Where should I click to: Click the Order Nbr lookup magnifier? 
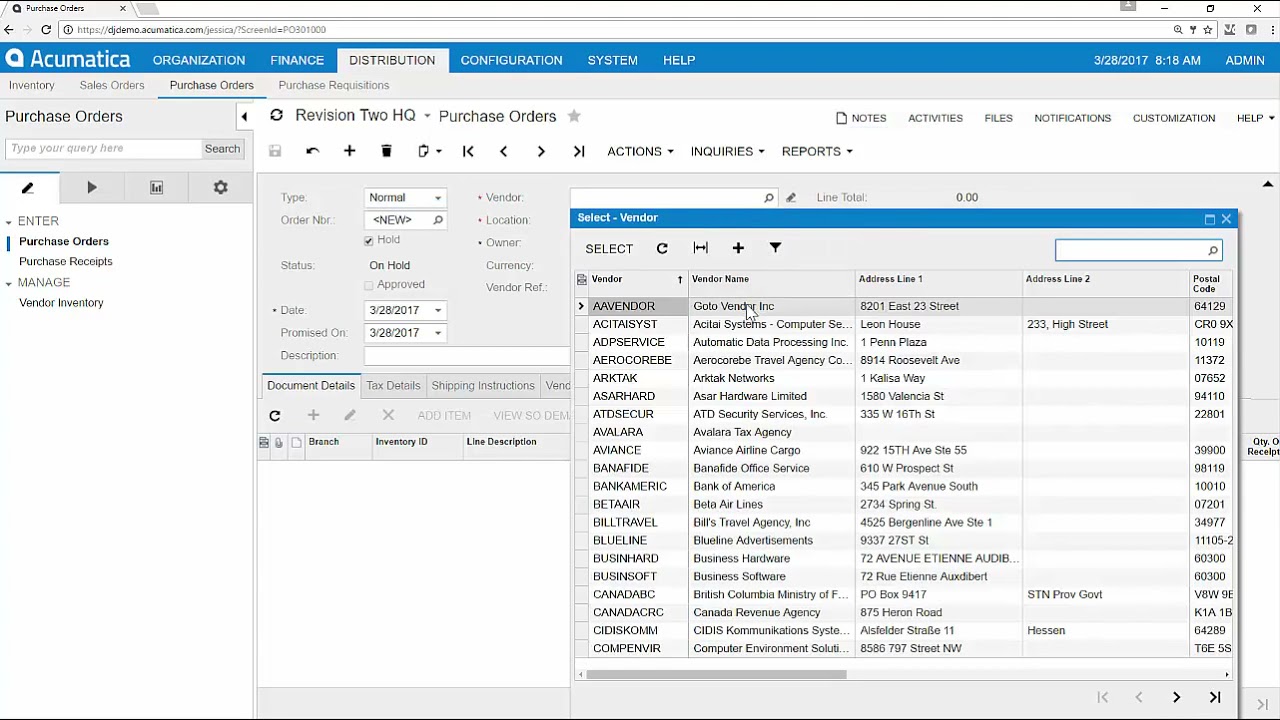(438, 220)
